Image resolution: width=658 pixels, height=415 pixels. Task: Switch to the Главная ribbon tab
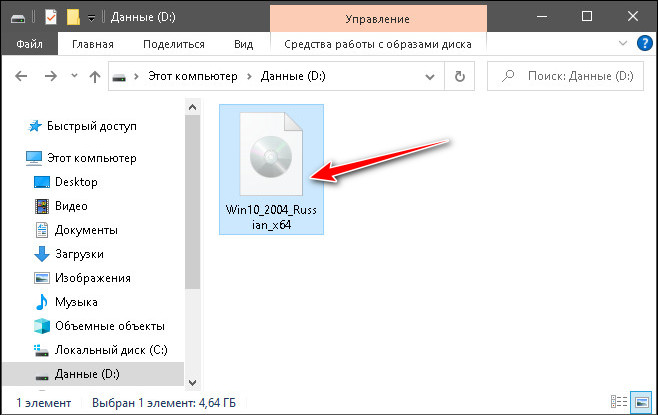coord(93,44)
